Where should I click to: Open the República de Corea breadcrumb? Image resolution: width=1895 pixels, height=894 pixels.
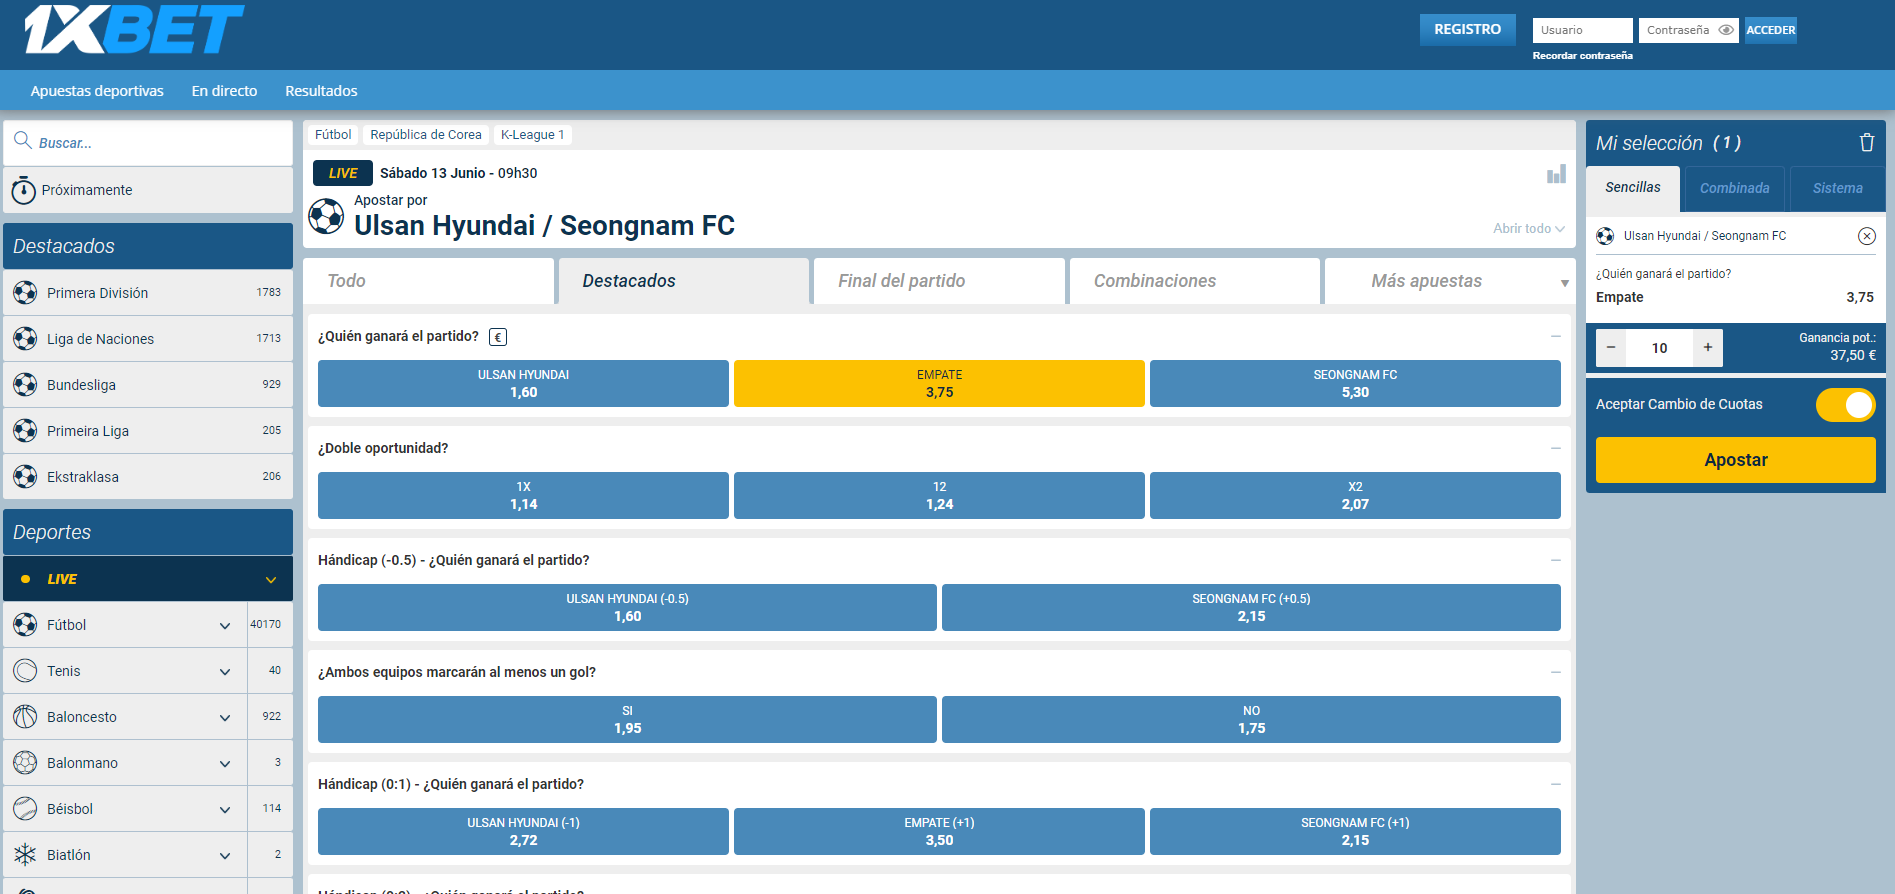tap(426, 135)
